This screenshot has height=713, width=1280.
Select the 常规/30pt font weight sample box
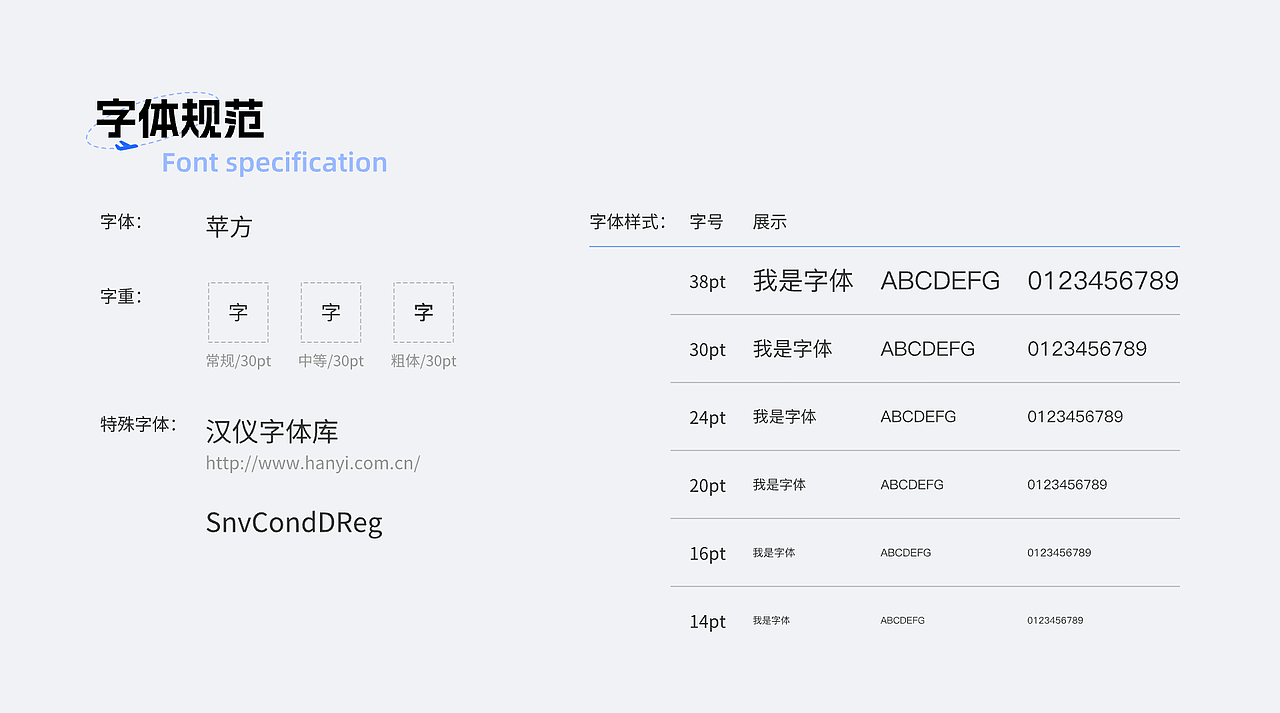(238, 312)
